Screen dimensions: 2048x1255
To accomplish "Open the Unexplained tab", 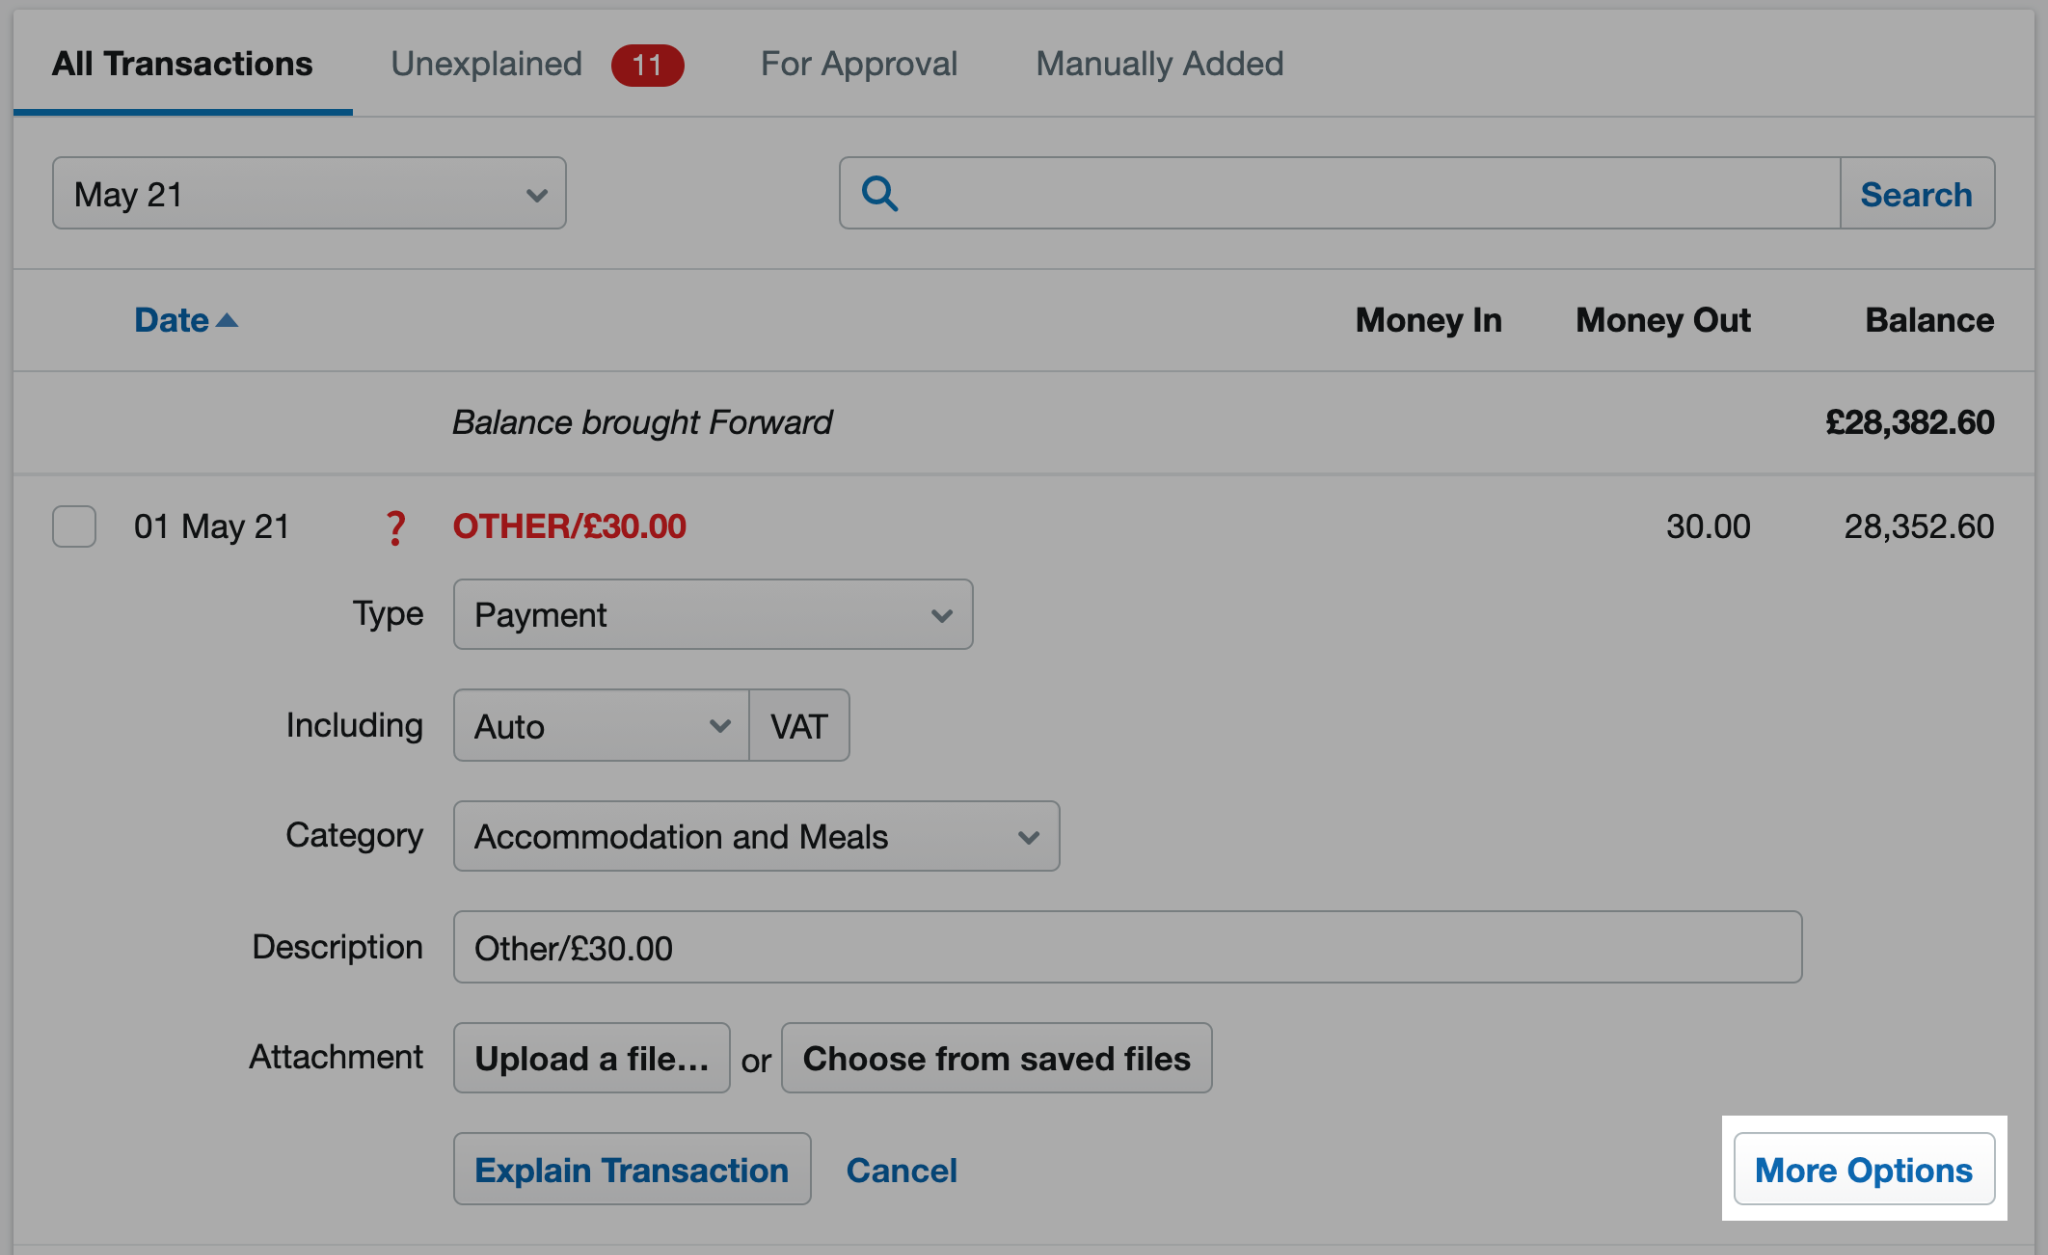I will point(486,64).
